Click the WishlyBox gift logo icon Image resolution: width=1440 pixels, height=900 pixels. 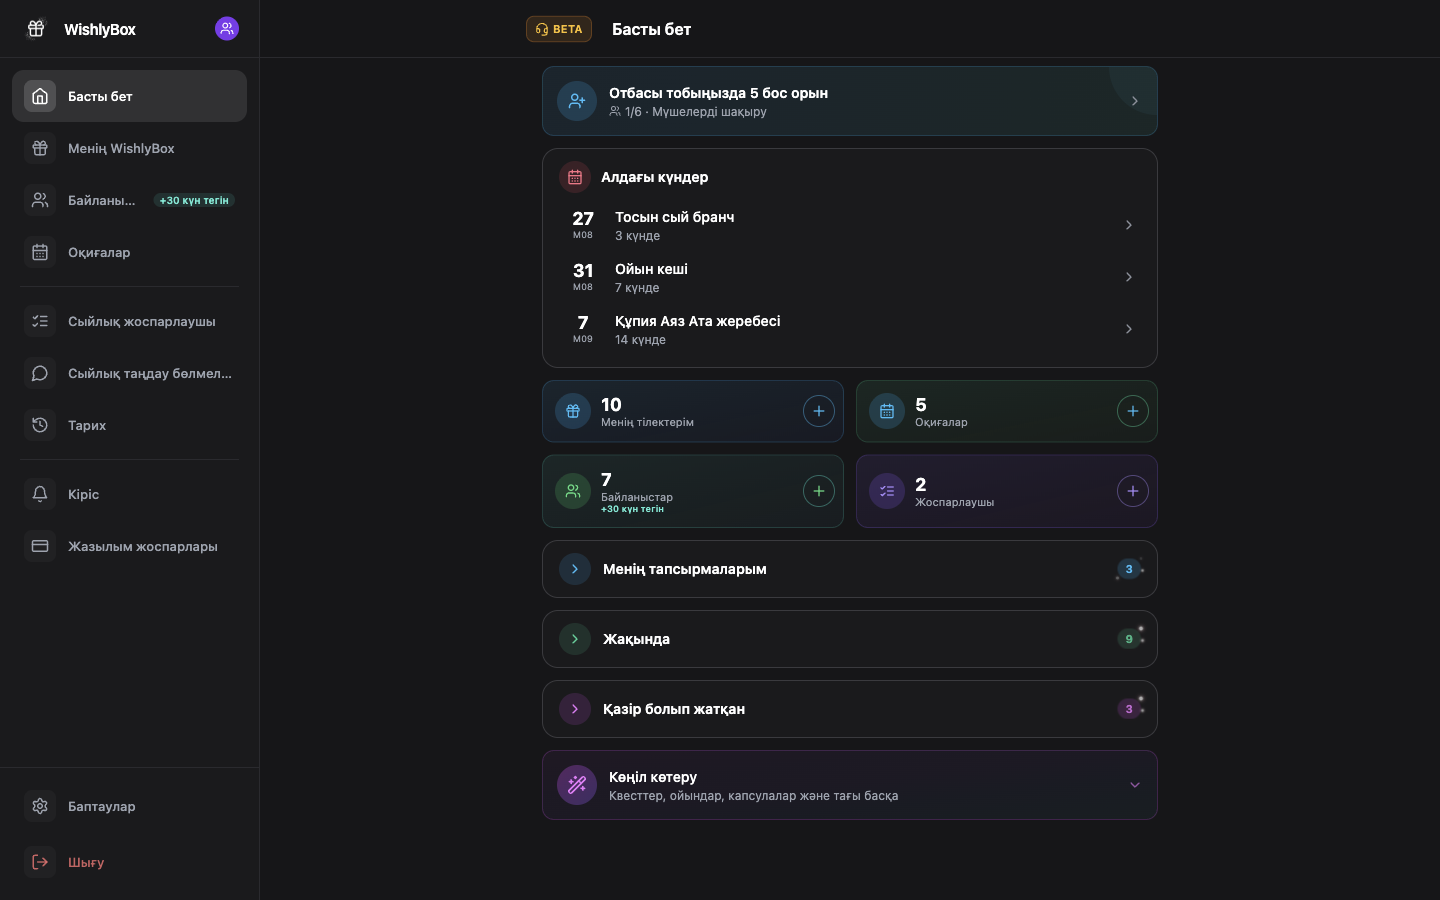pos(36,29)
